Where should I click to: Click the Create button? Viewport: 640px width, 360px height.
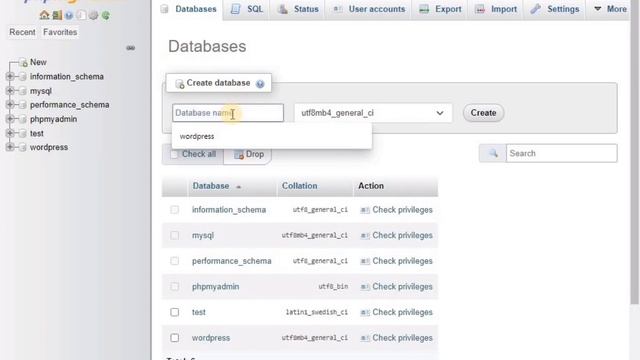(483, 113)
